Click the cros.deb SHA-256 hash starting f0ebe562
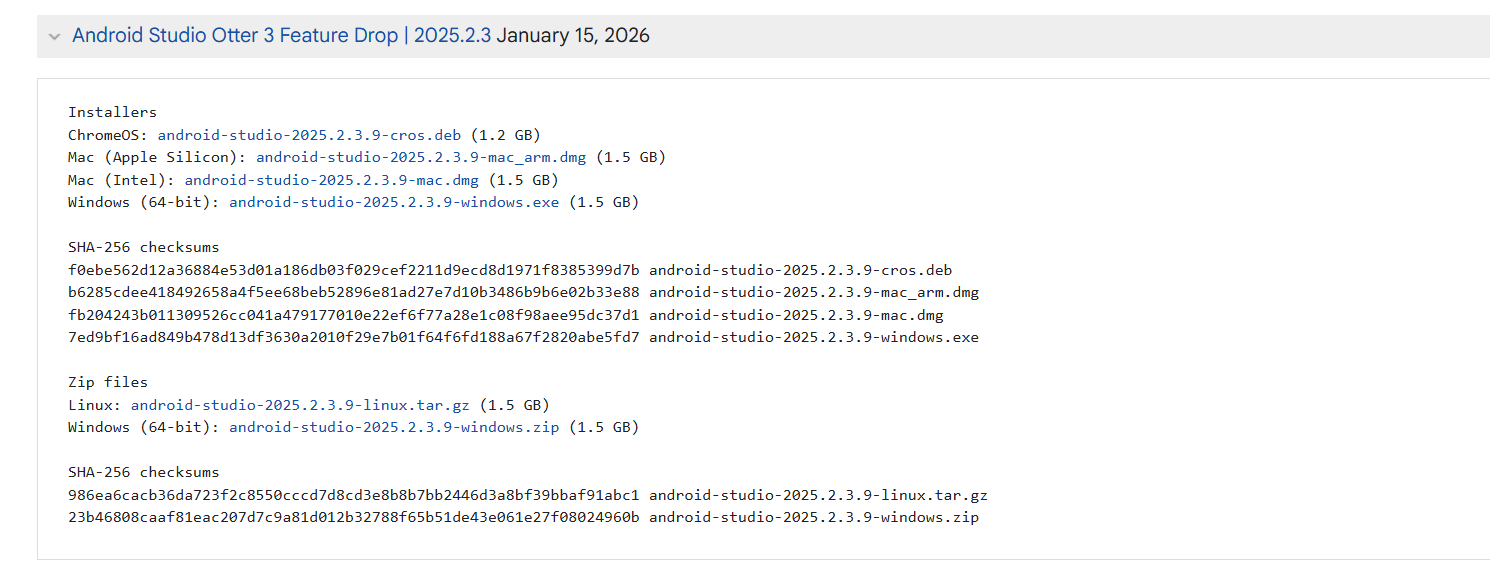Image resolution: width=1490 pixels, height=567 pixels. (354, 270)
